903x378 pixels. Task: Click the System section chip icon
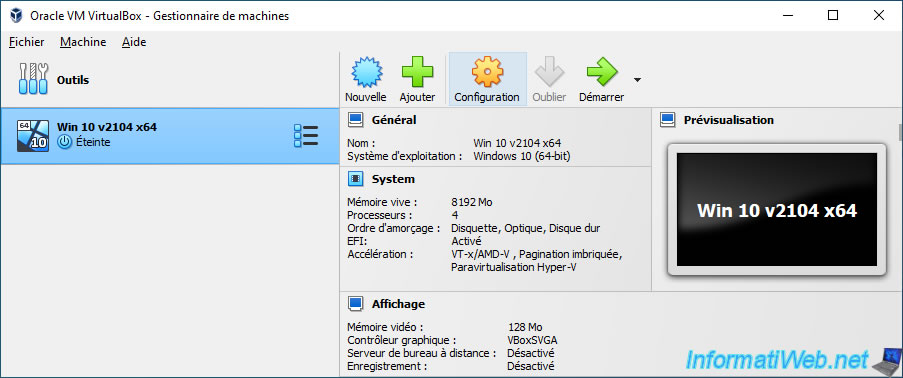356,179
